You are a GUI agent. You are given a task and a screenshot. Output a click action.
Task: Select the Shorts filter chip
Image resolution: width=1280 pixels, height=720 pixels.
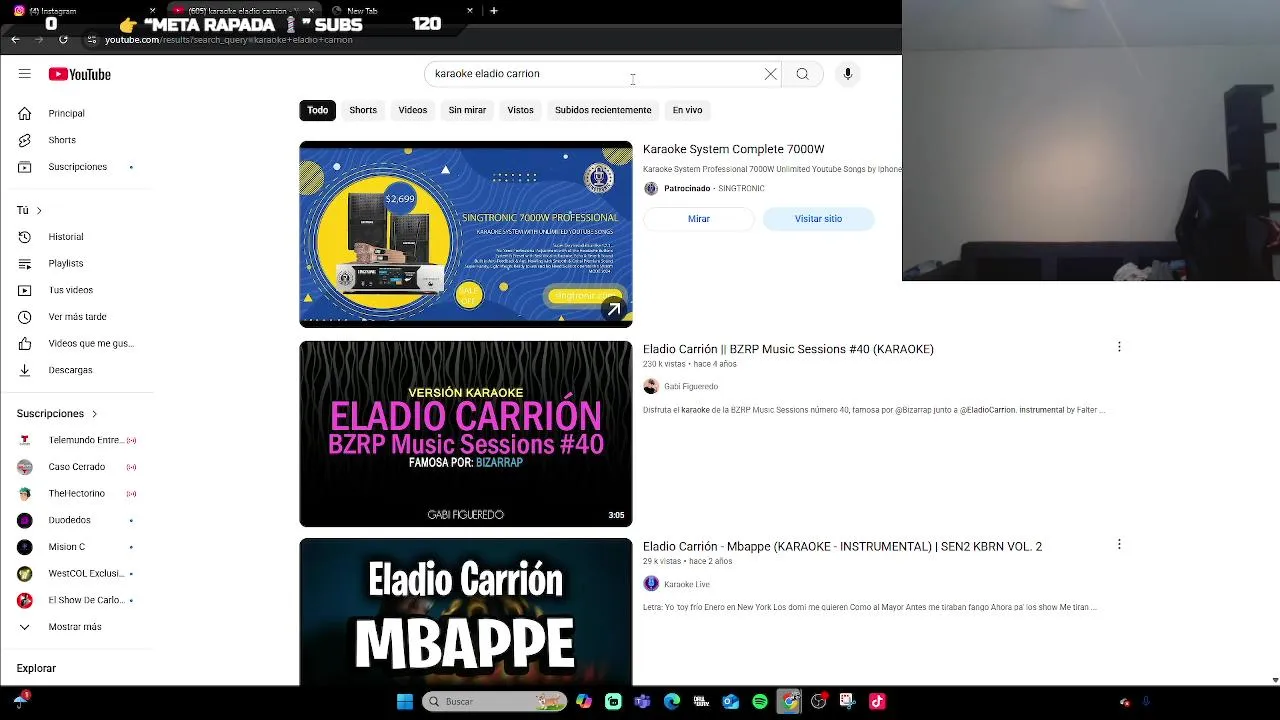point(363,110)
